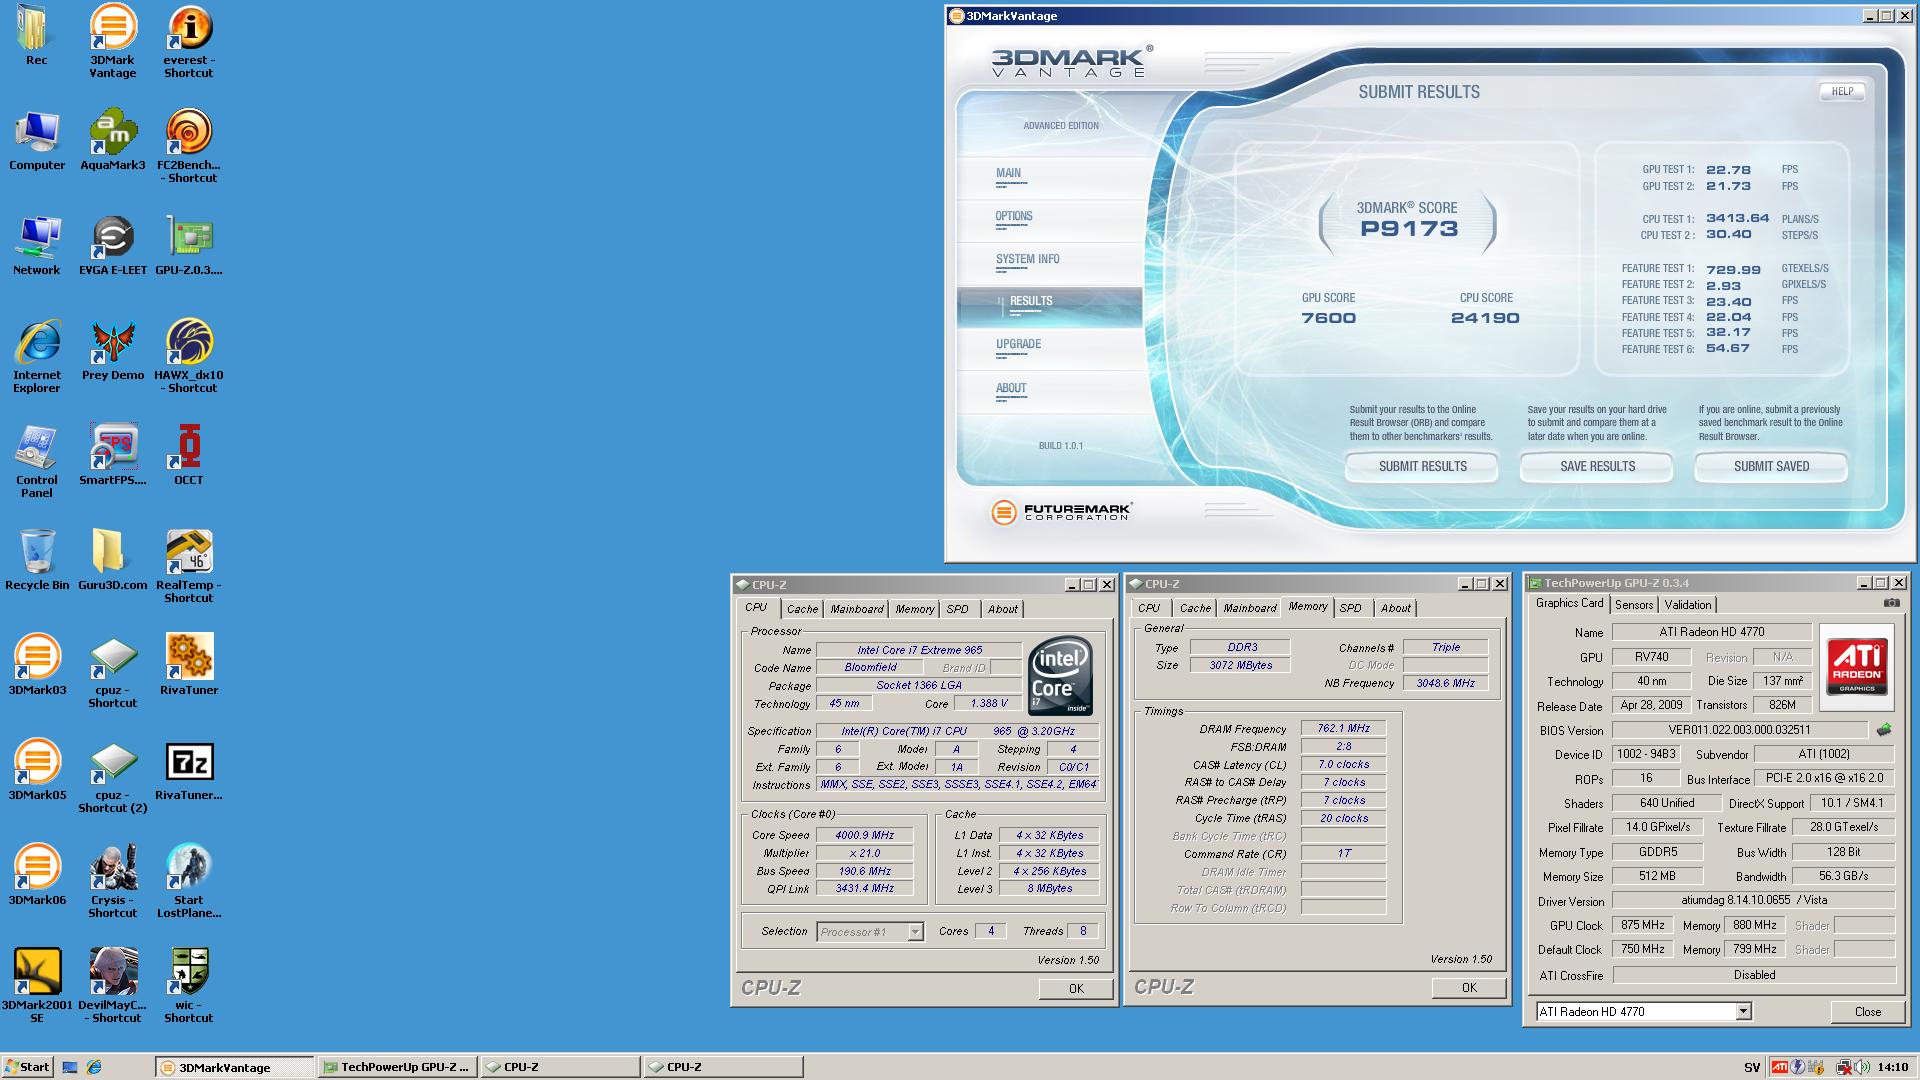
Task: Open the Recycle Bin
Action: point(37,561)
